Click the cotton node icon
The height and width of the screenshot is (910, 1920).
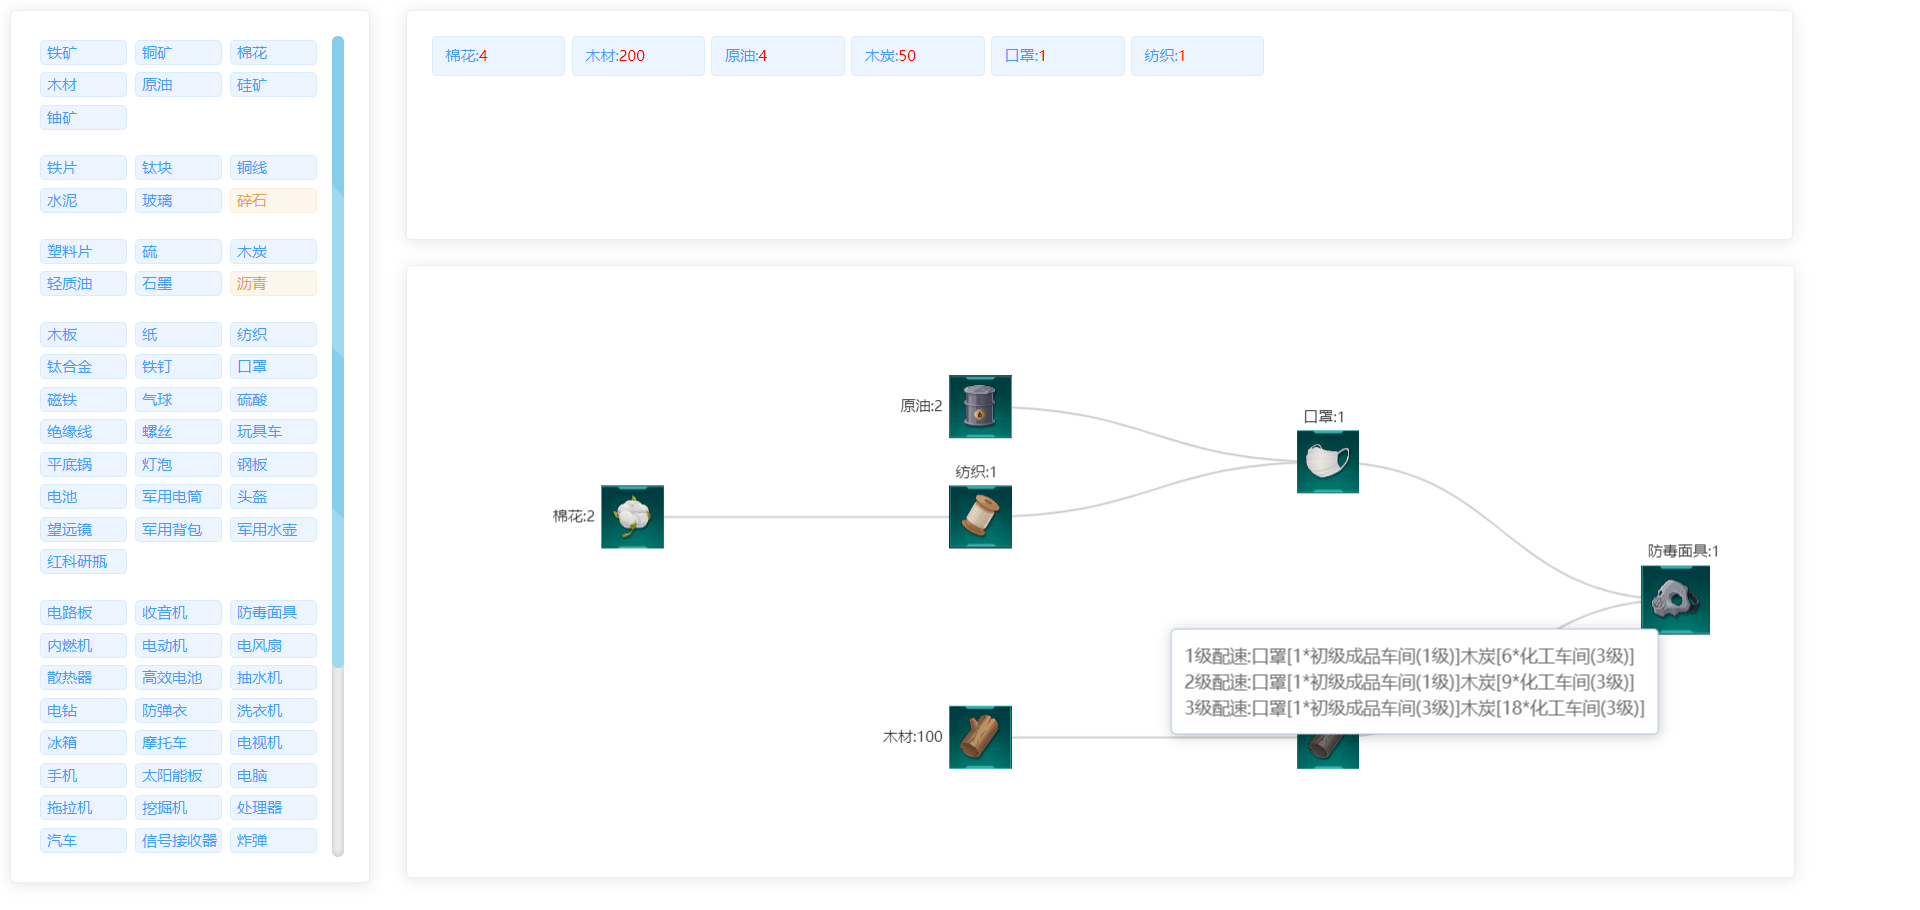[632, 517]
